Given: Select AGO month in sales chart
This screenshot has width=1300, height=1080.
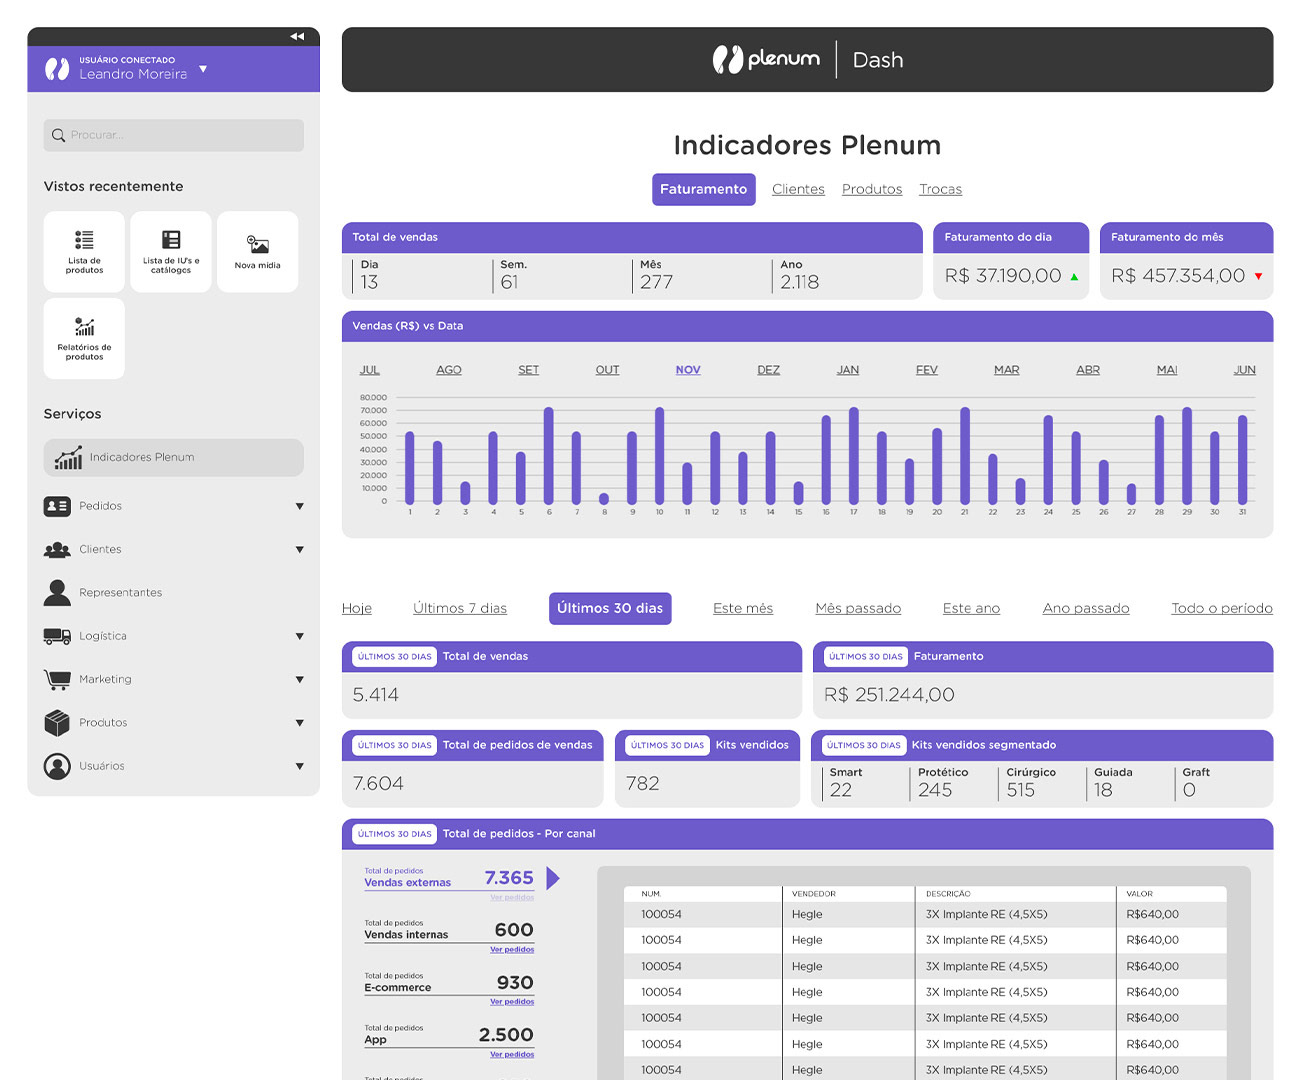Looking at the screenshot, I should point(449,370).
